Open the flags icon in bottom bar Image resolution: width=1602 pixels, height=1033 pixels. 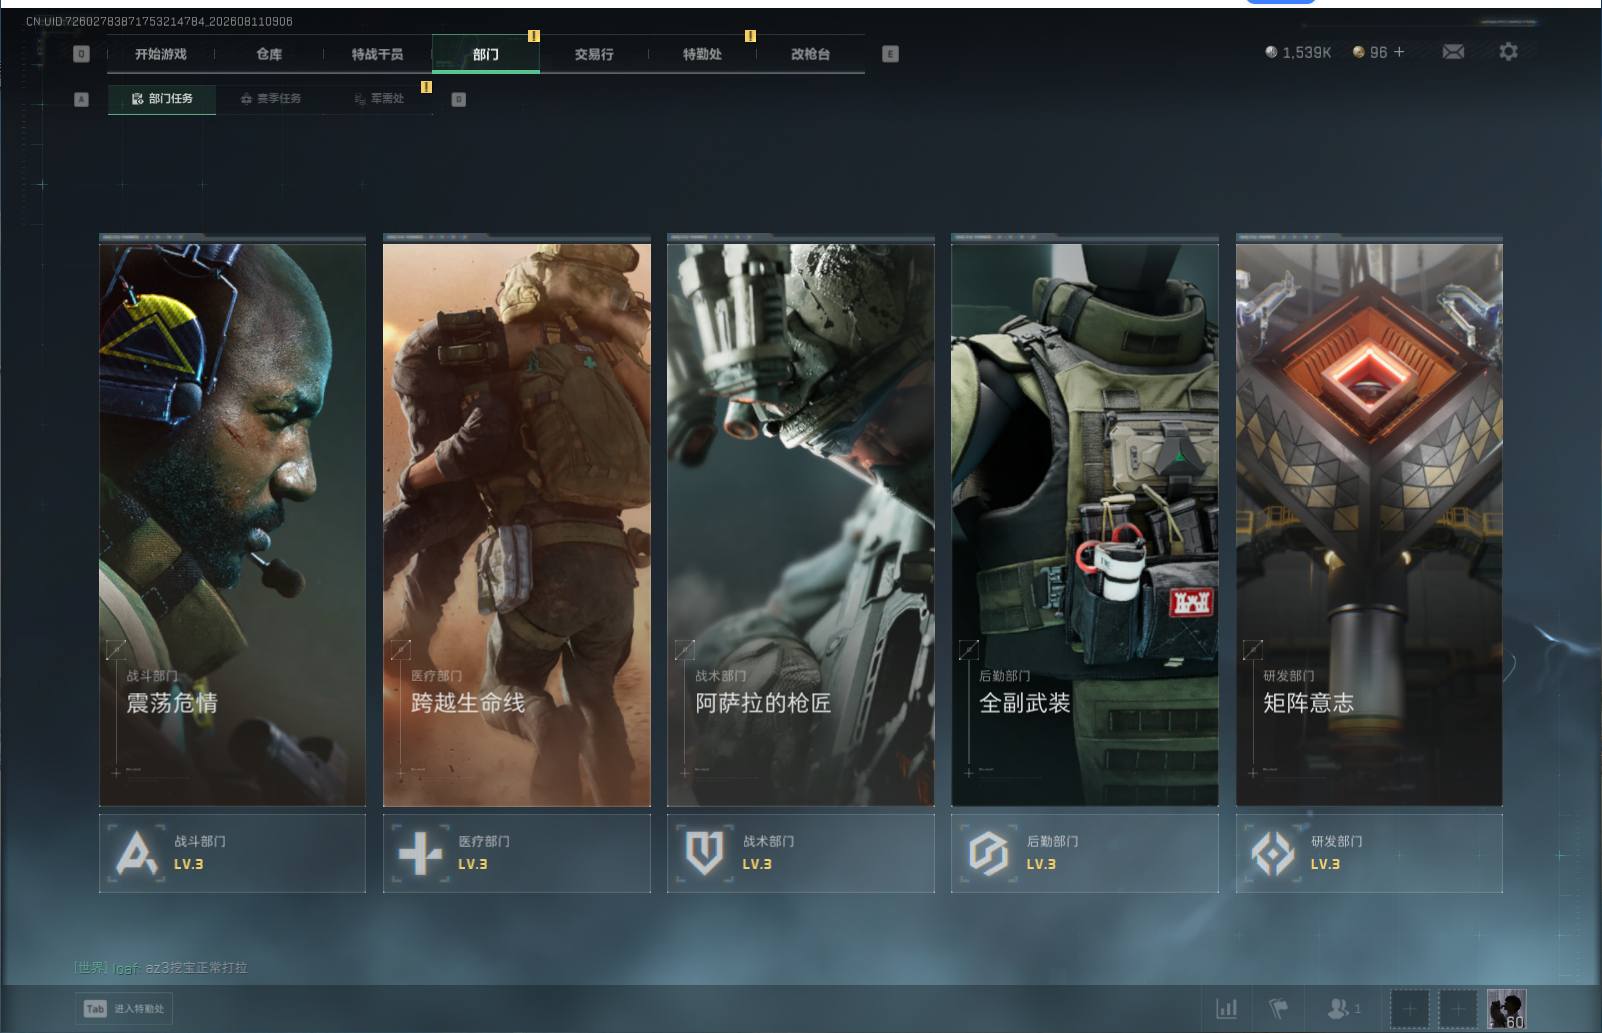1279,1008
